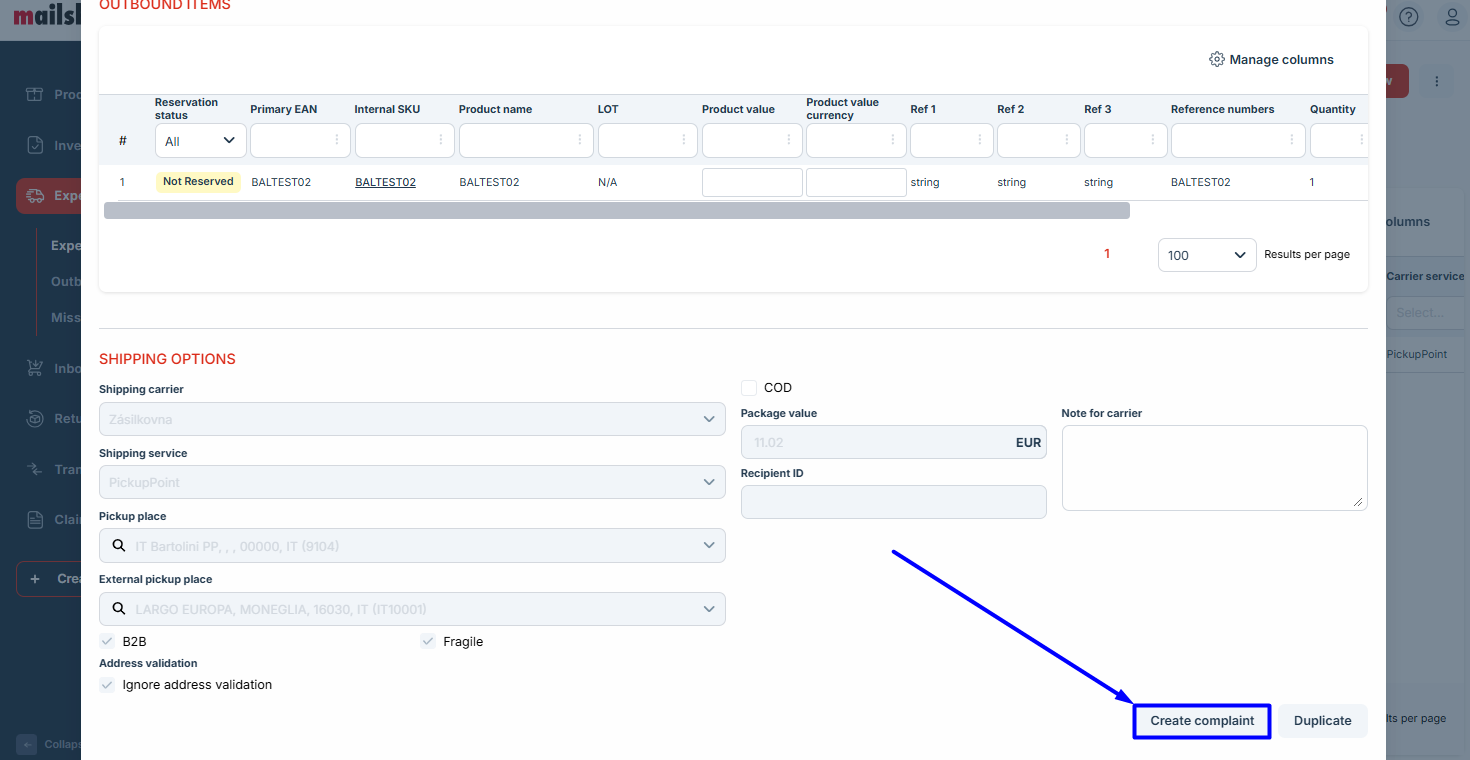Toggle Ignore address validation checkbox
The width and height of the screenshot is (1470, 760).
107,685
